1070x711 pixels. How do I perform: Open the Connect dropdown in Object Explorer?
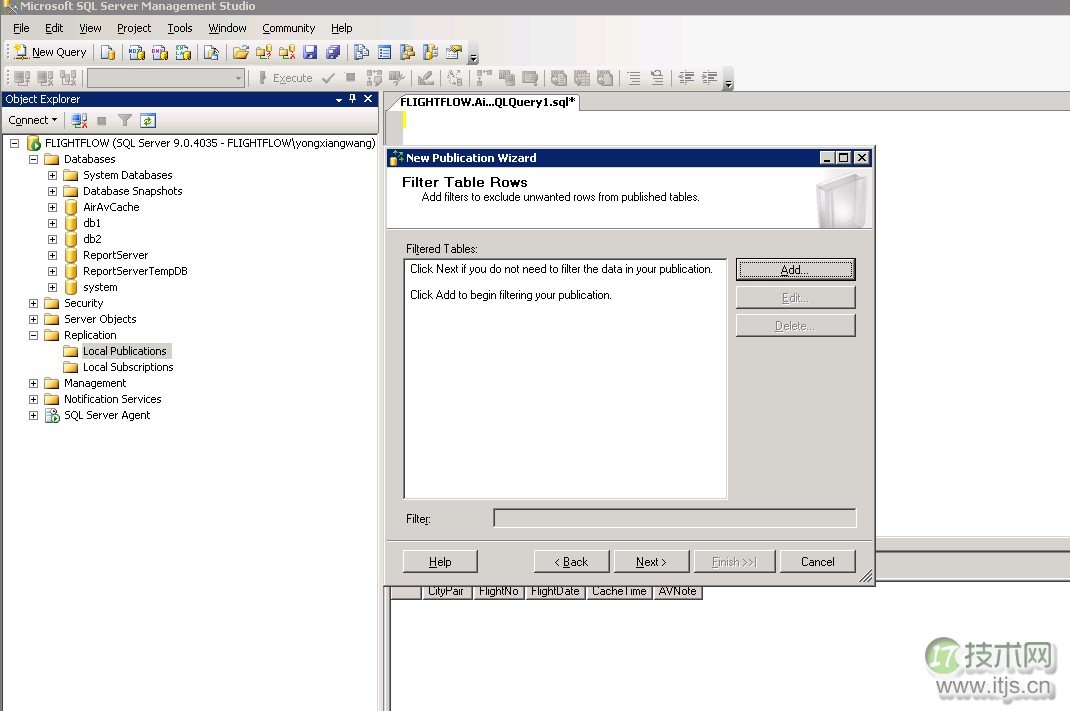(33, 120)
